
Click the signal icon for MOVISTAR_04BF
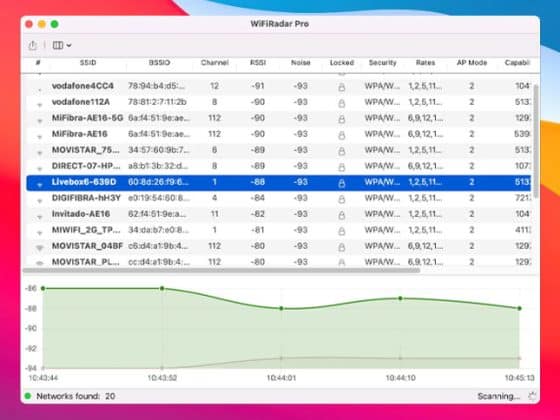(x=40, y=248)
